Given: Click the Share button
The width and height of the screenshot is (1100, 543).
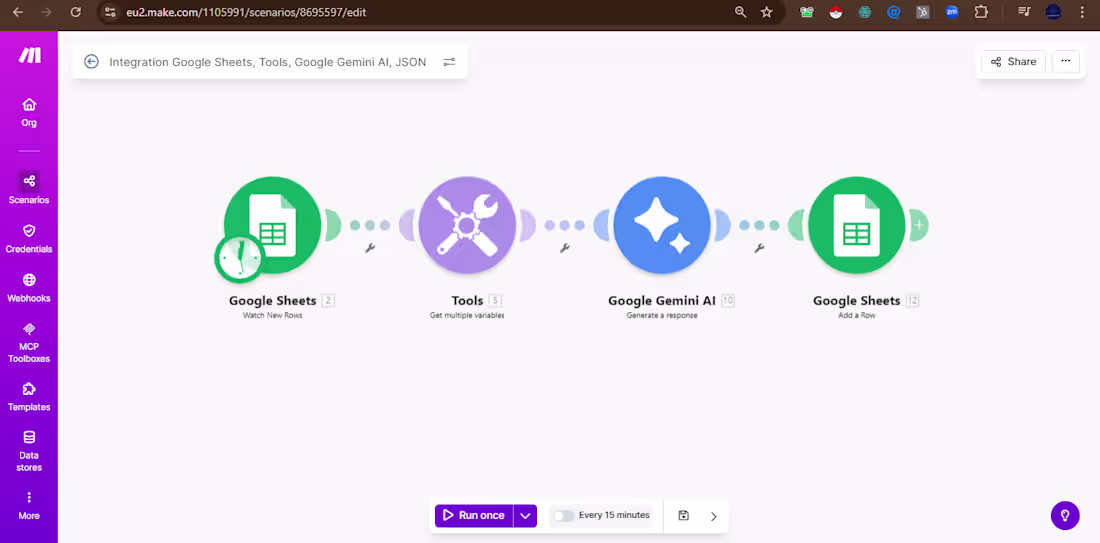Looking at the screenshot, I should click(x=1013, y=62).
